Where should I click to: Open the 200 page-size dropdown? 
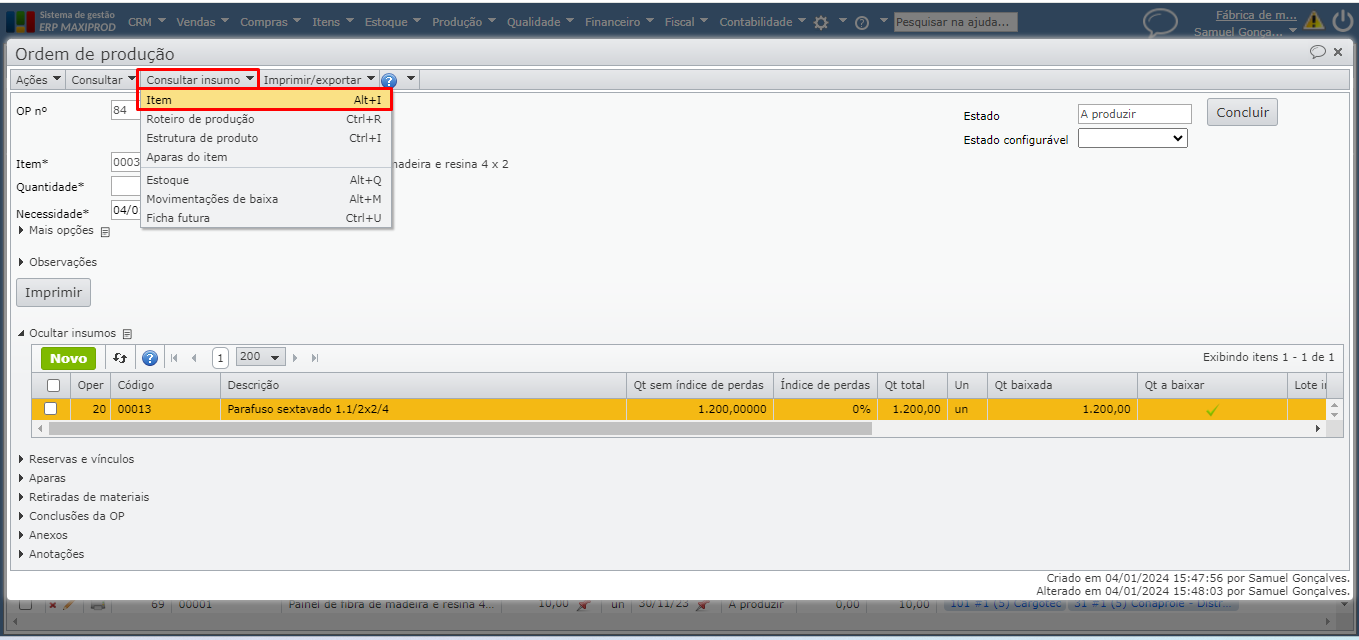coord(262,357)
